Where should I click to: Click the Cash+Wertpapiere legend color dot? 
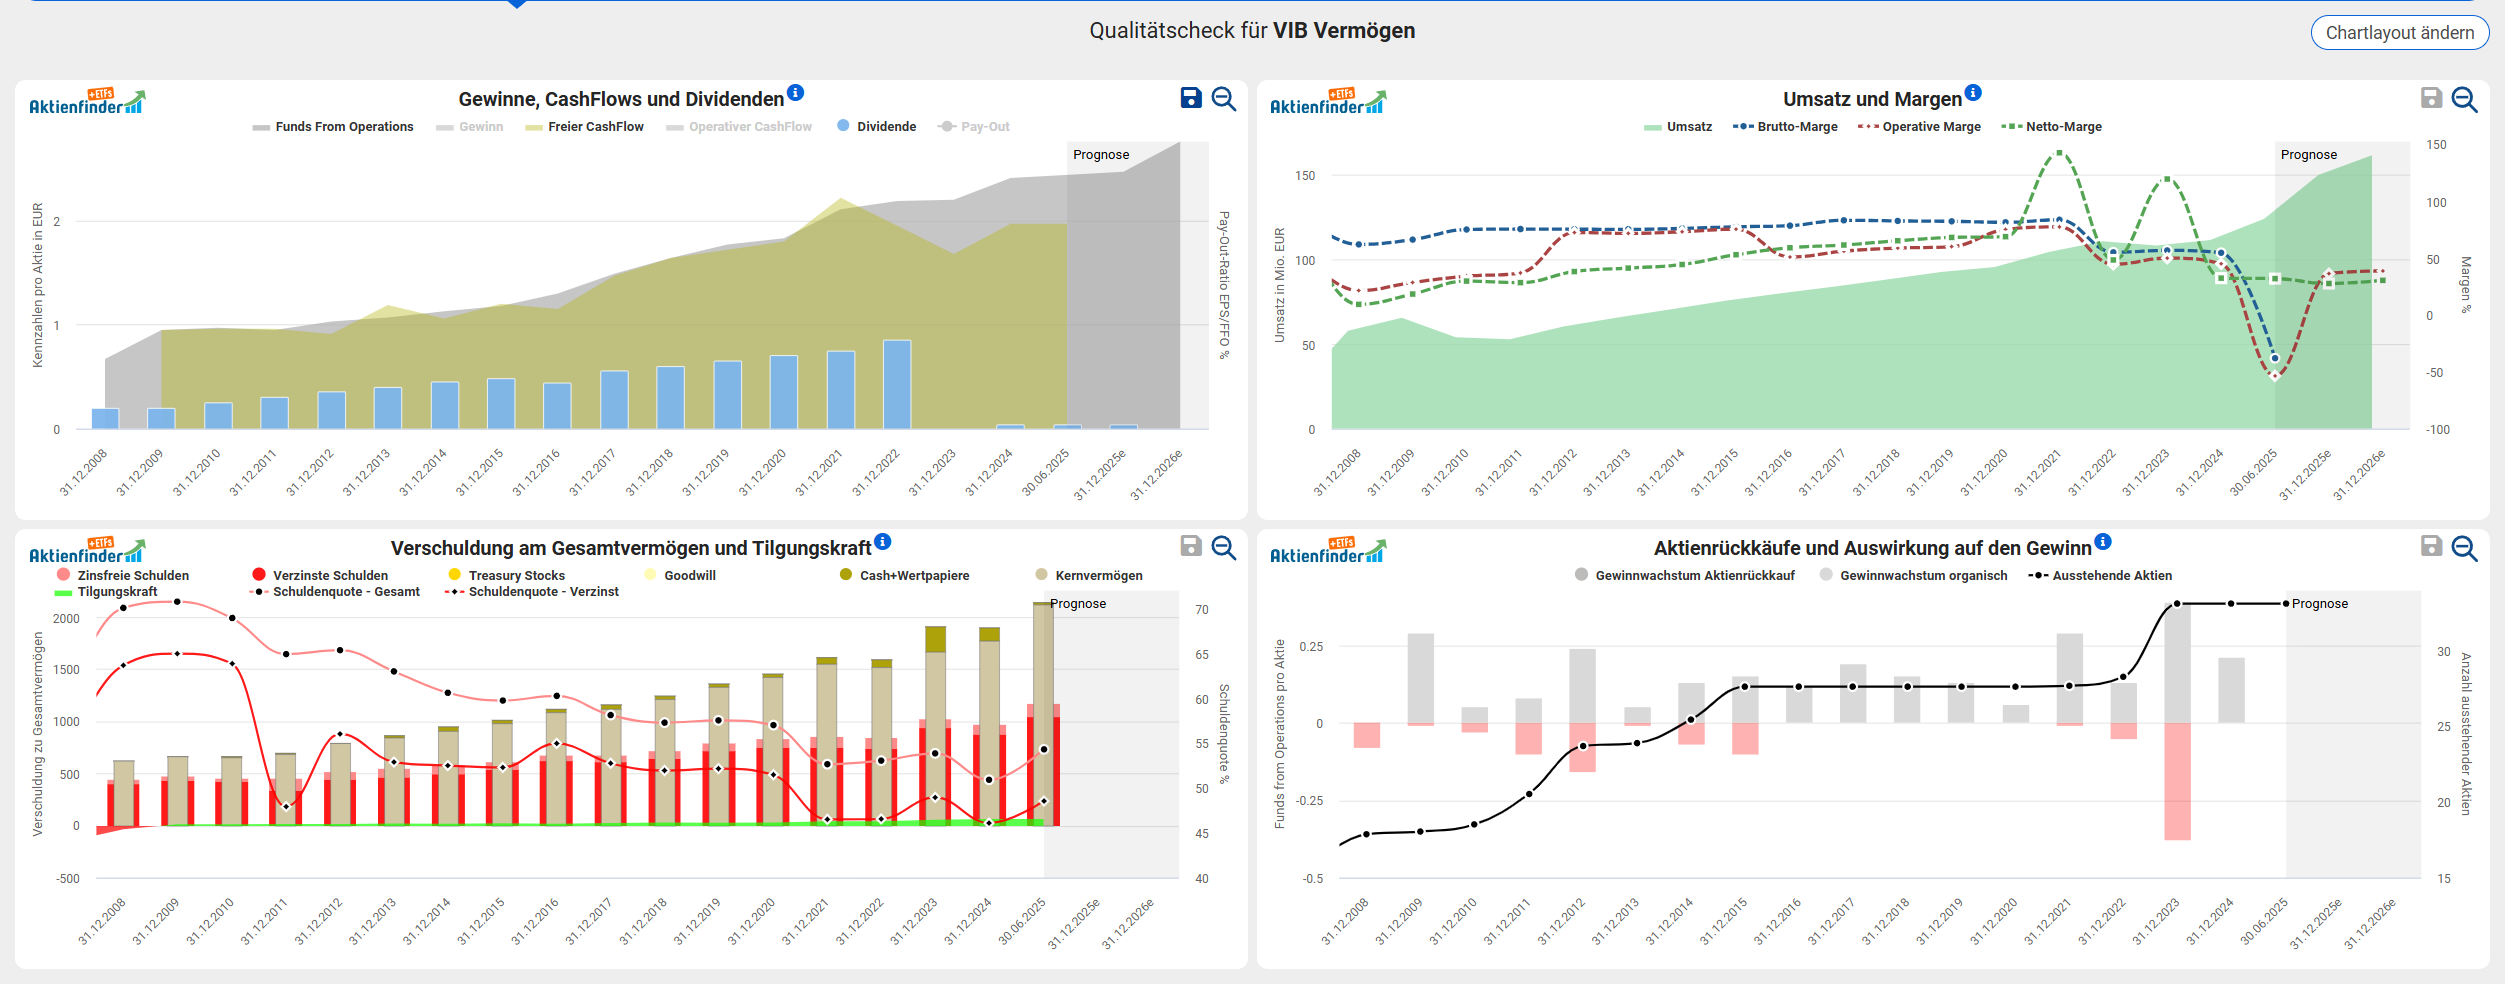846,575
